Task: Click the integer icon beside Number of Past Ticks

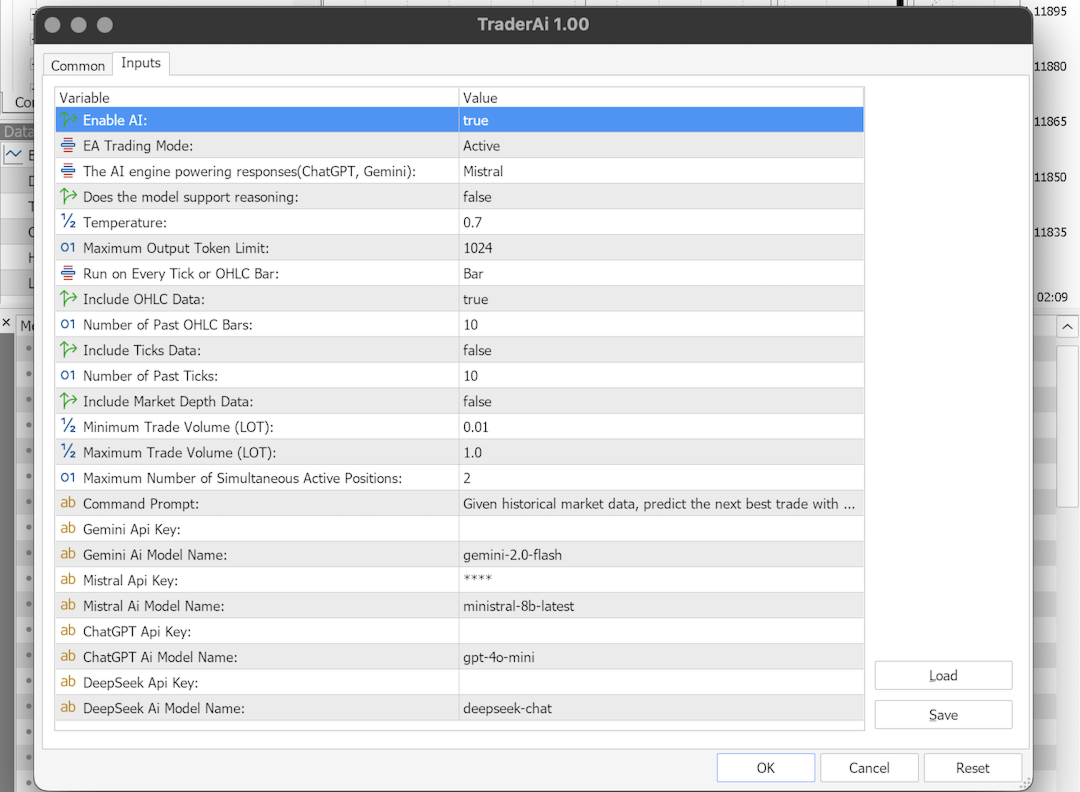Action: (x=68, y=375)
